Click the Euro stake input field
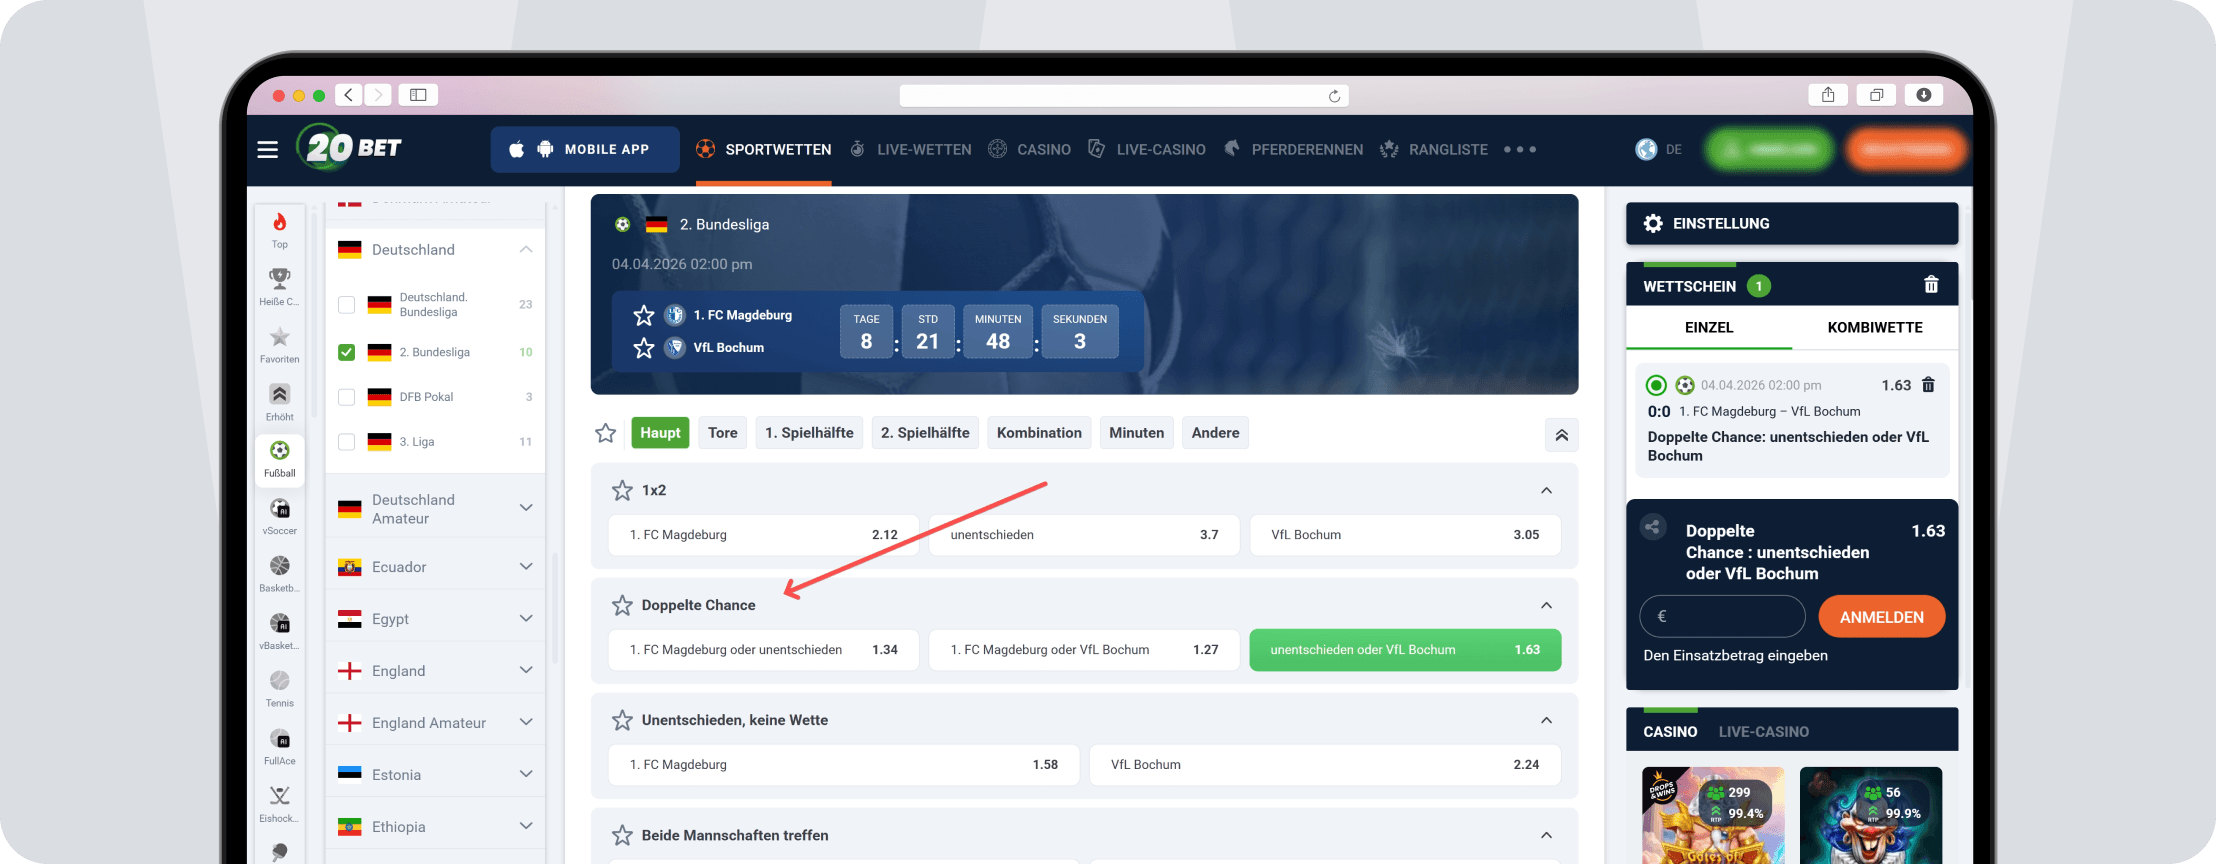This screenshot has height=864, width=2216. [x=1722, y=617]
